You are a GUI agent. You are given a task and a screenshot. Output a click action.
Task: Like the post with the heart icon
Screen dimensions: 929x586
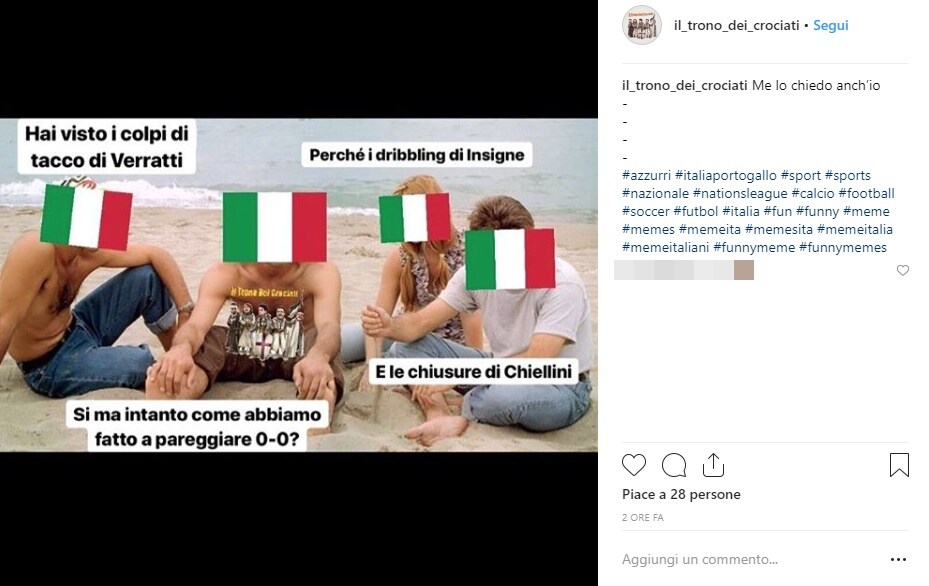(x=633, y=465)
